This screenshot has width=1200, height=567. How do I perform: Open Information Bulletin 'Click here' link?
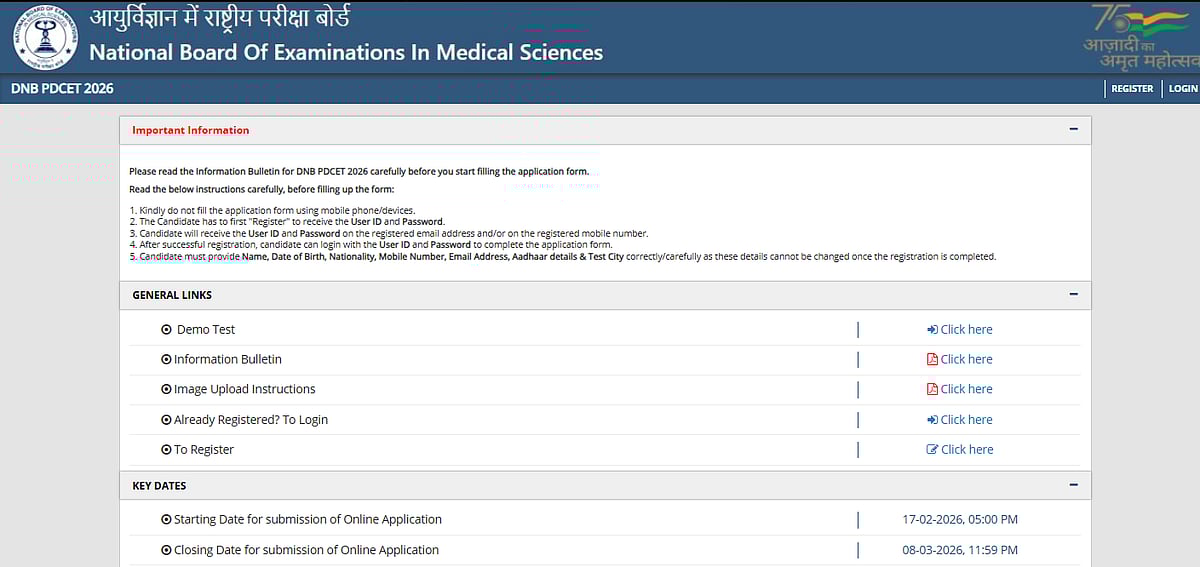(966, 360)
